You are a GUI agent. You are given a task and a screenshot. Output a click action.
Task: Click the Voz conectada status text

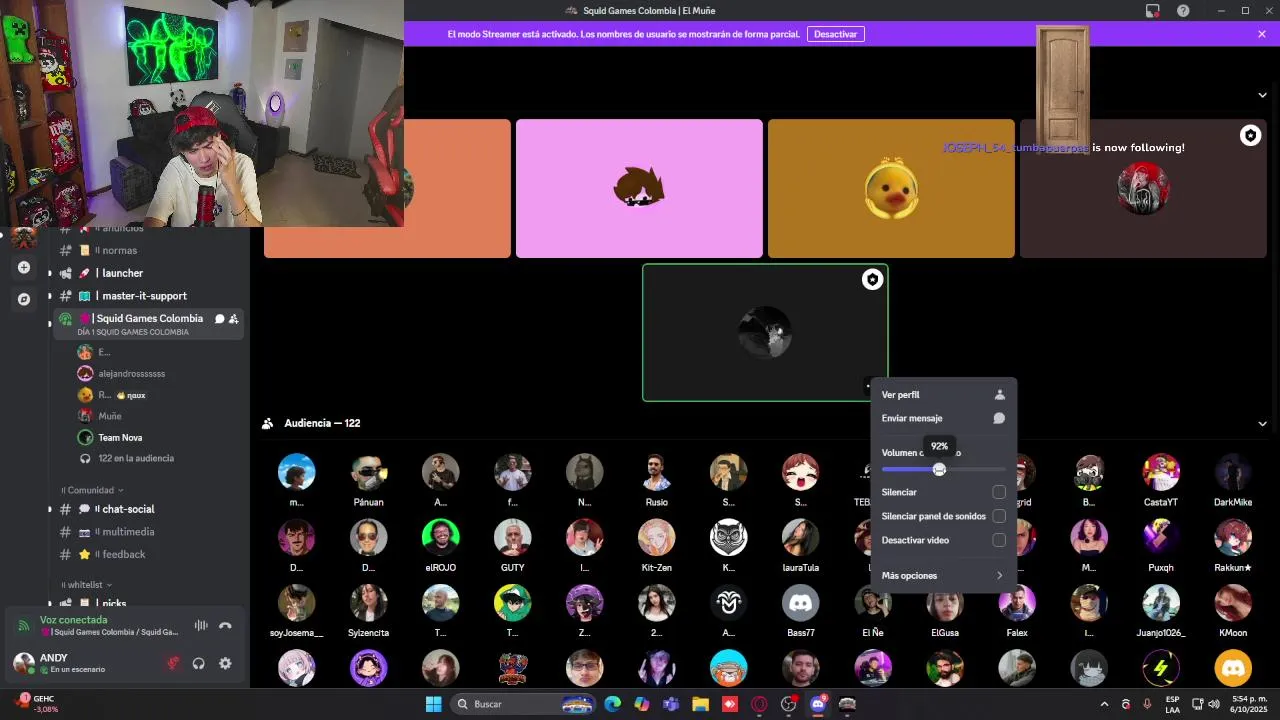coord(74,620)
